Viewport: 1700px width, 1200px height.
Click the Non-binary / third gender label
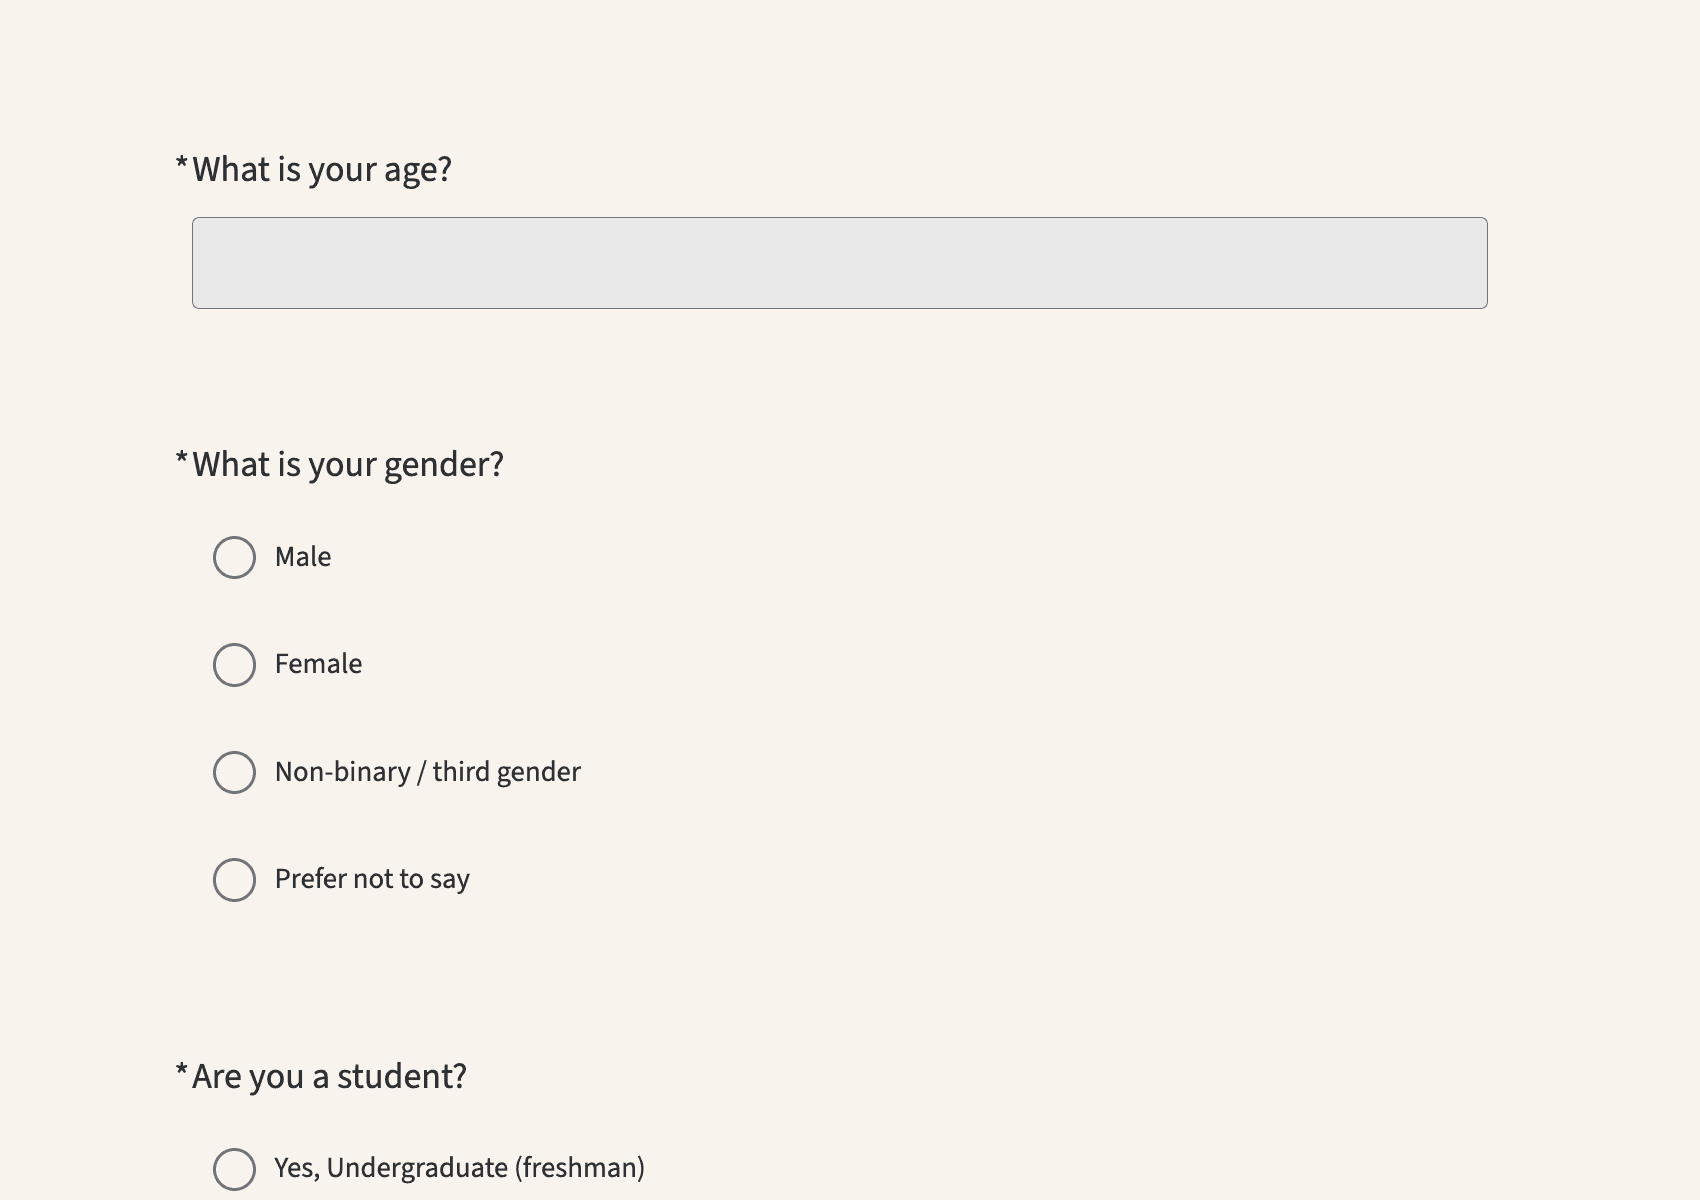pyautogui.click(x=427, y=771)
